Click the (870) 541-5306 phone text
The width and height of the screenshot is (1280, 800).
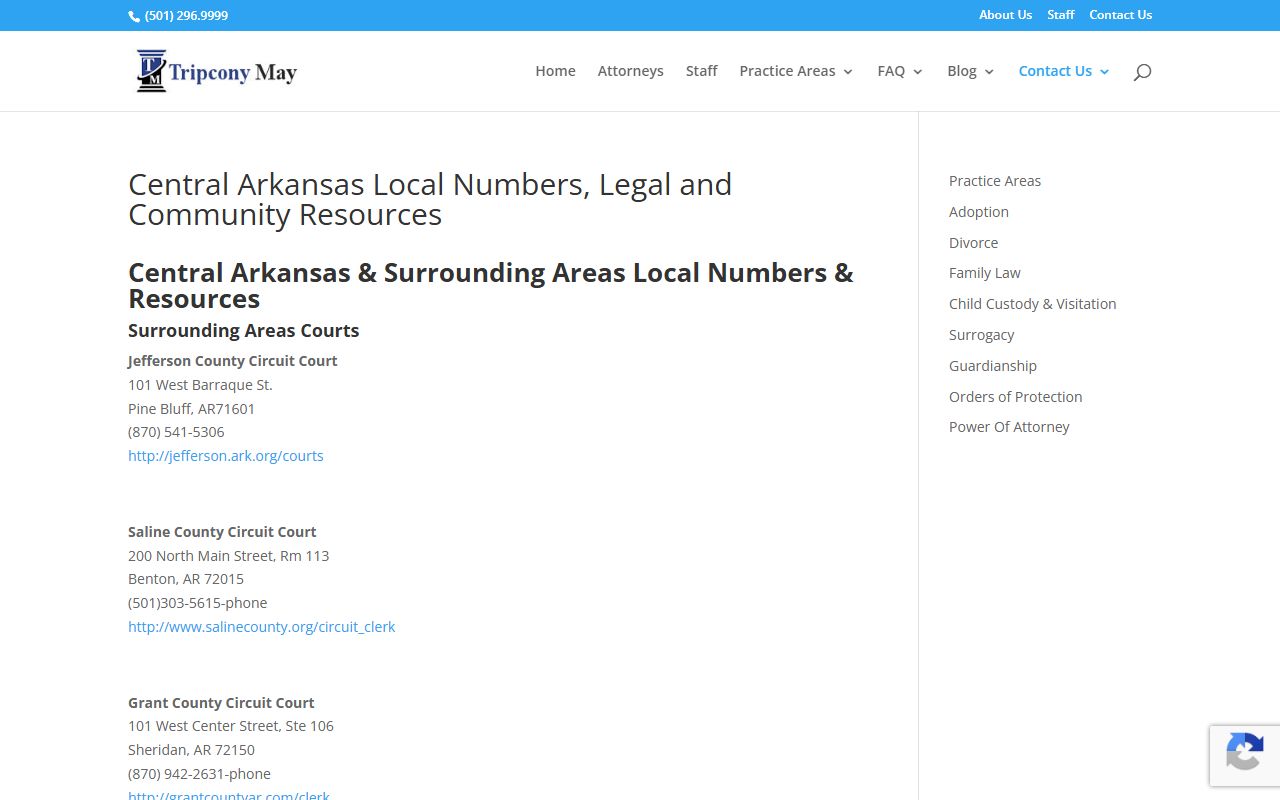[176, 432]
